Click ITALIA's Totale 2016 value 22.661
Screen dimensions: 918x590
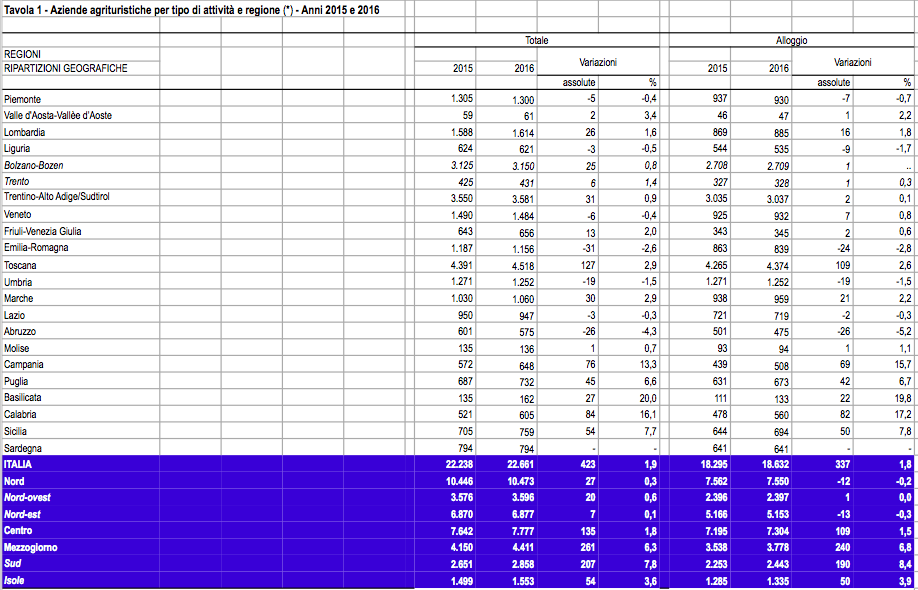click(520, 464)
